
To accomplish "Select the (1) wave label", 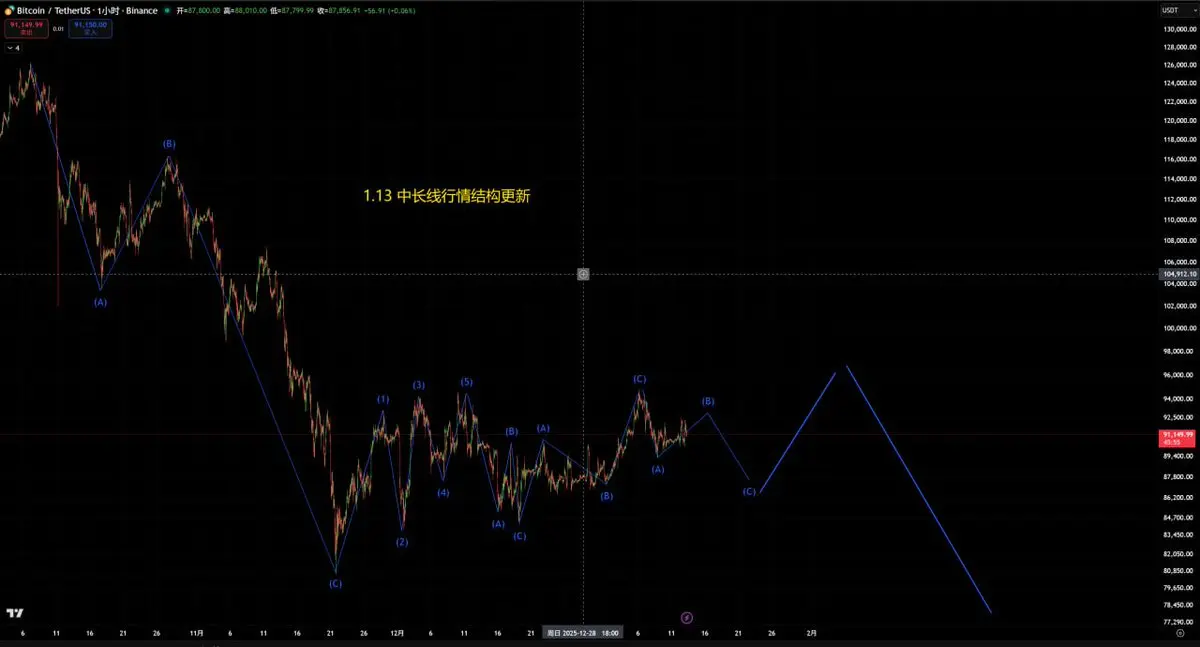I will click(383, 399).
